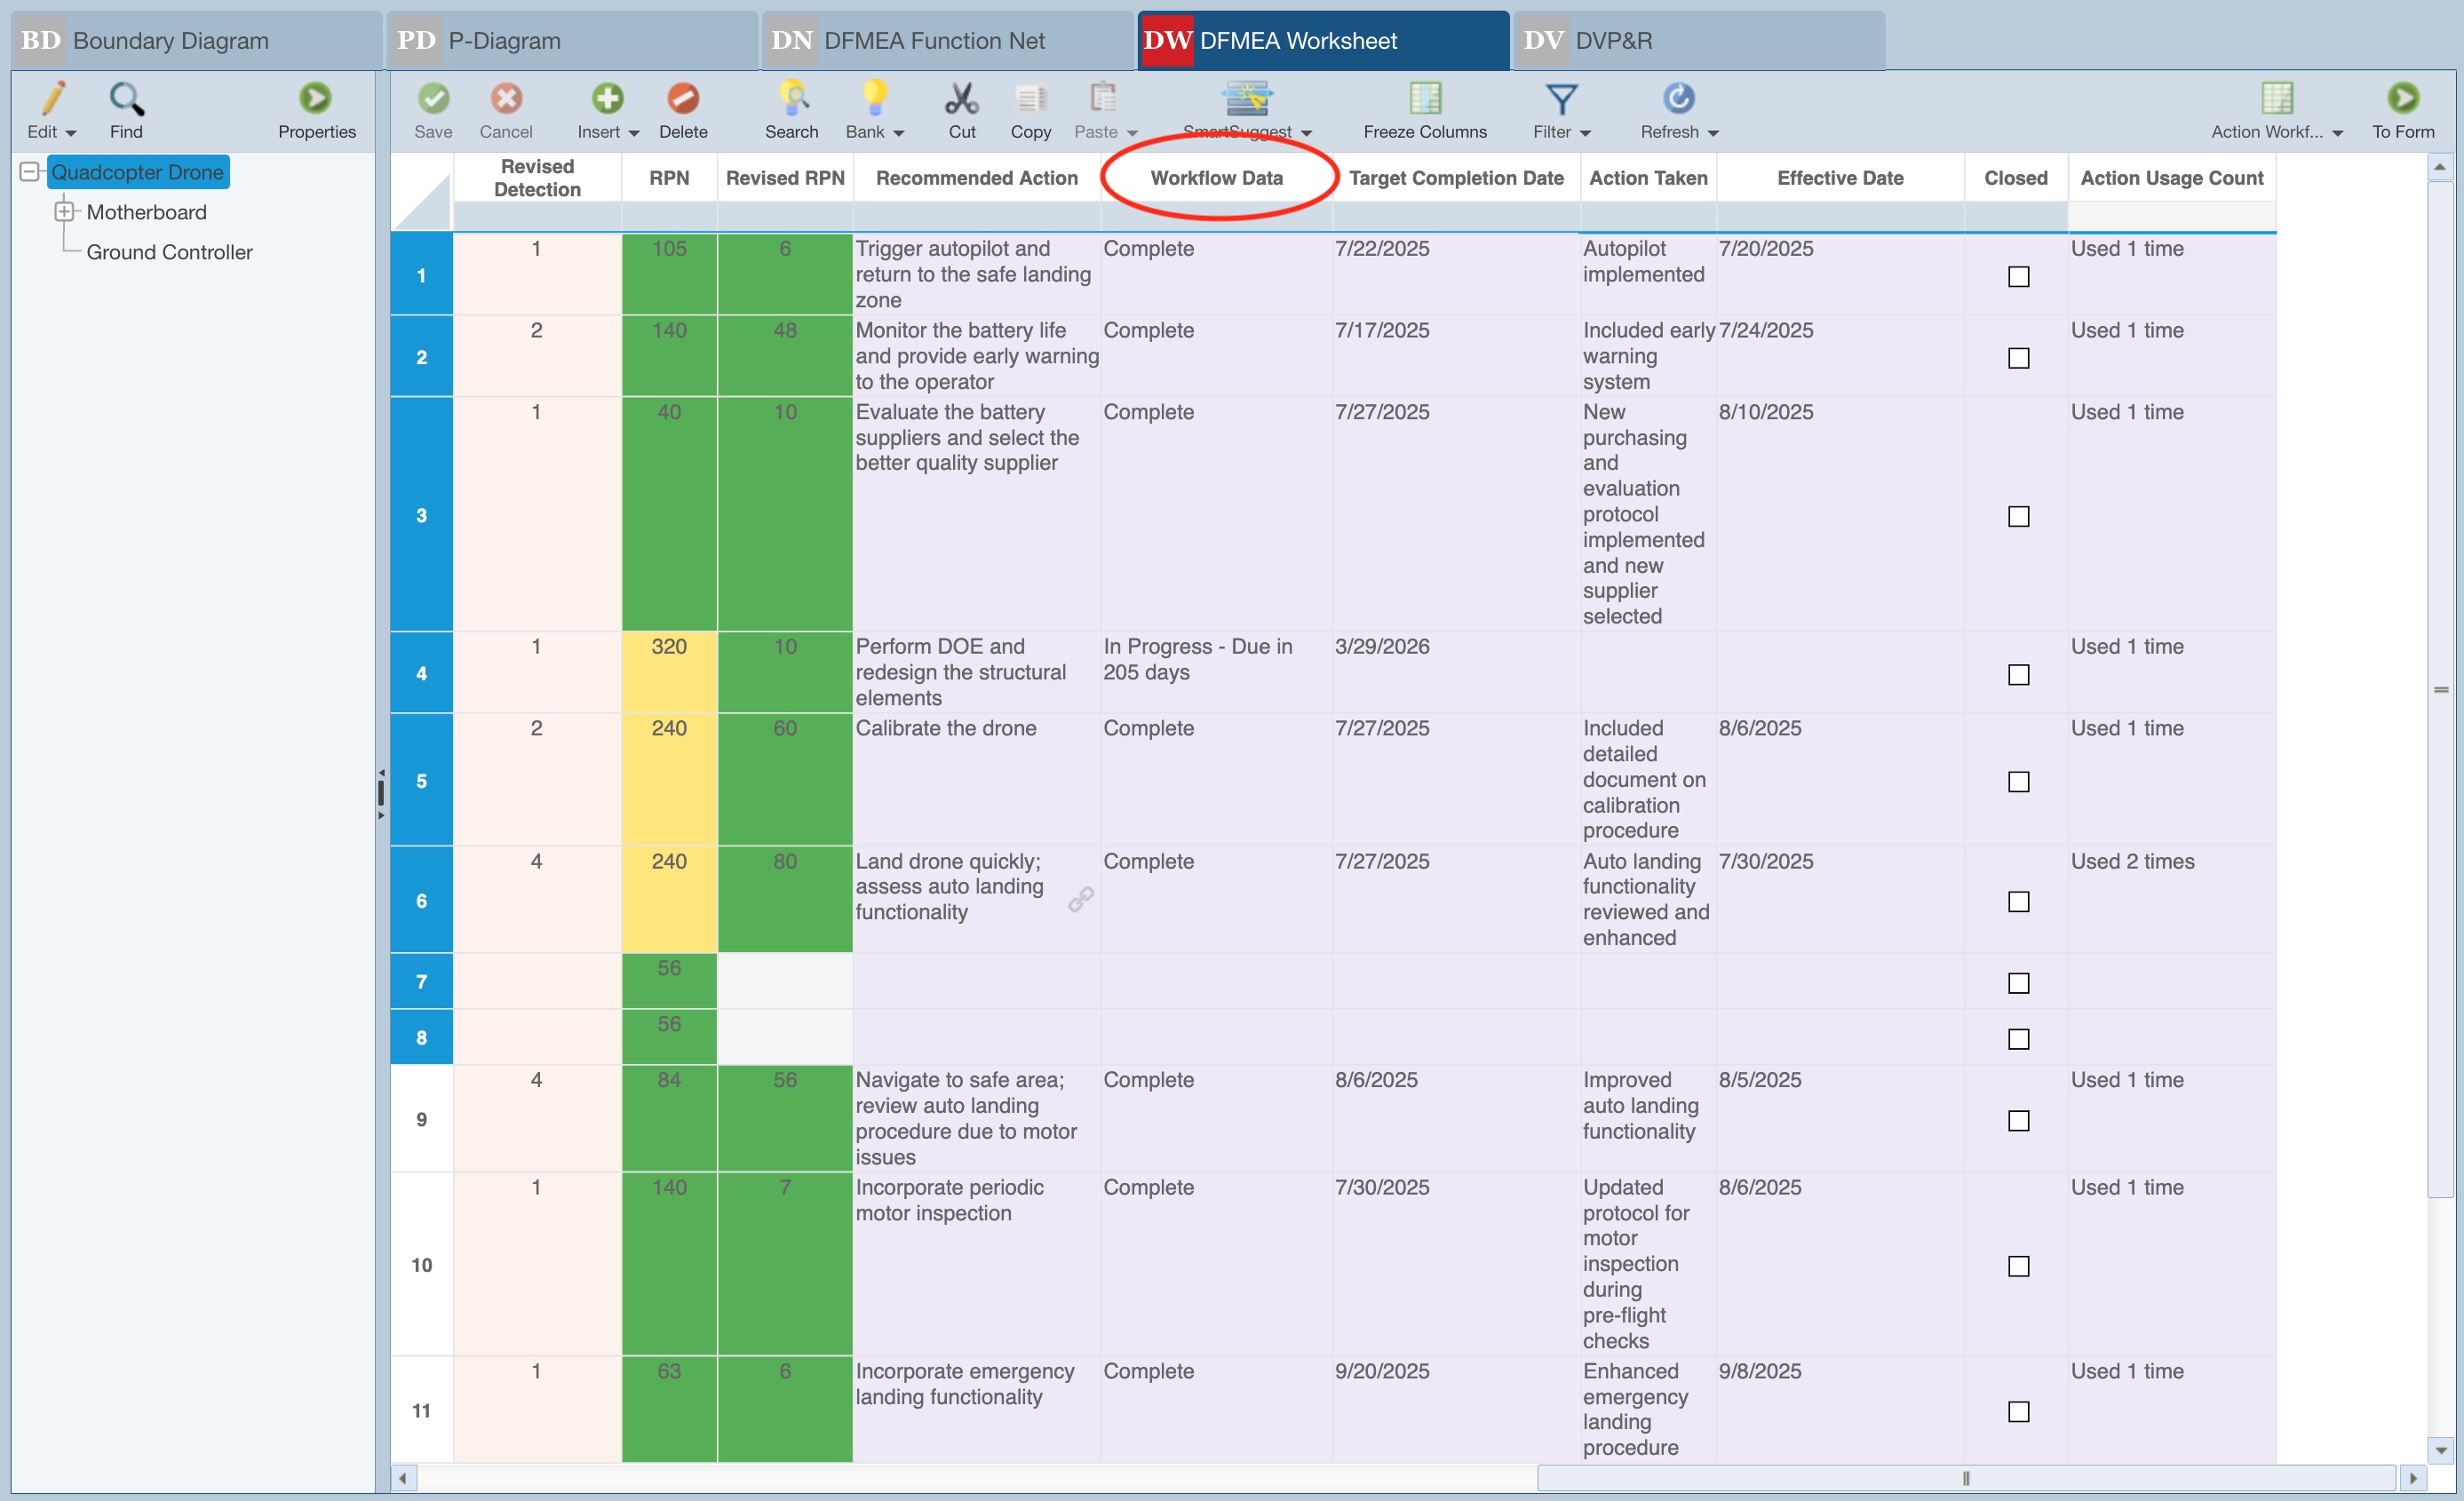Click the Delete toolbar icon
The image size is (2464, 1501).
click(x=683, y=99)
